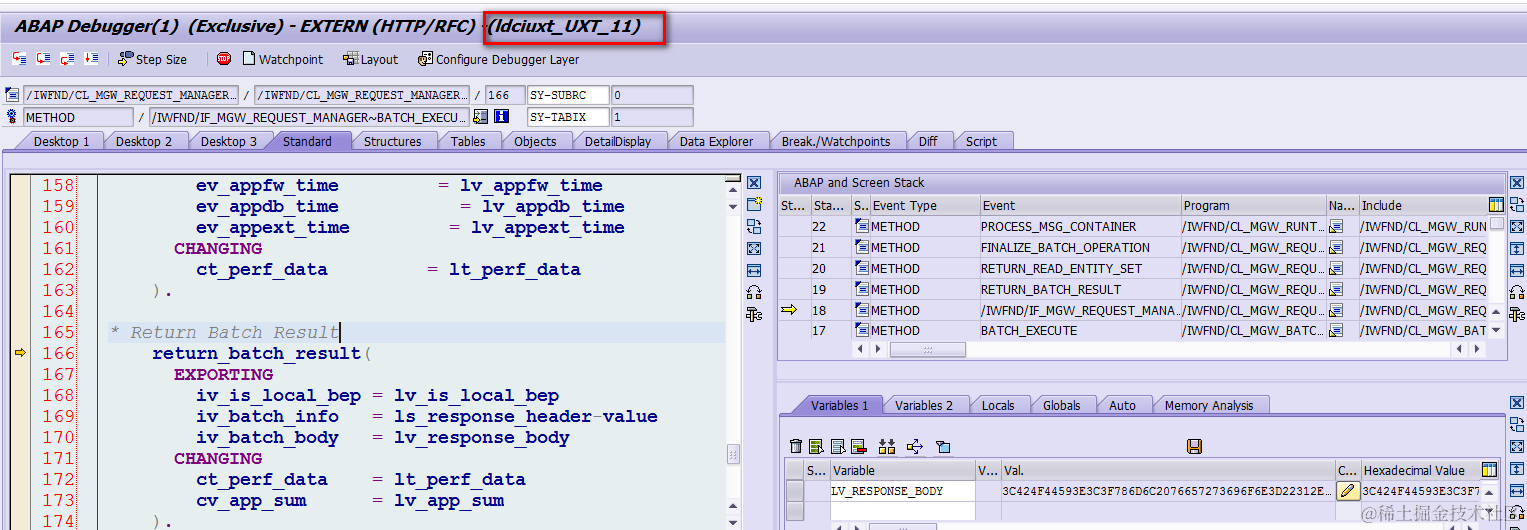Open the Tables tab
The height and width of the screenshot is (530, 1527).
coord(468,141)
